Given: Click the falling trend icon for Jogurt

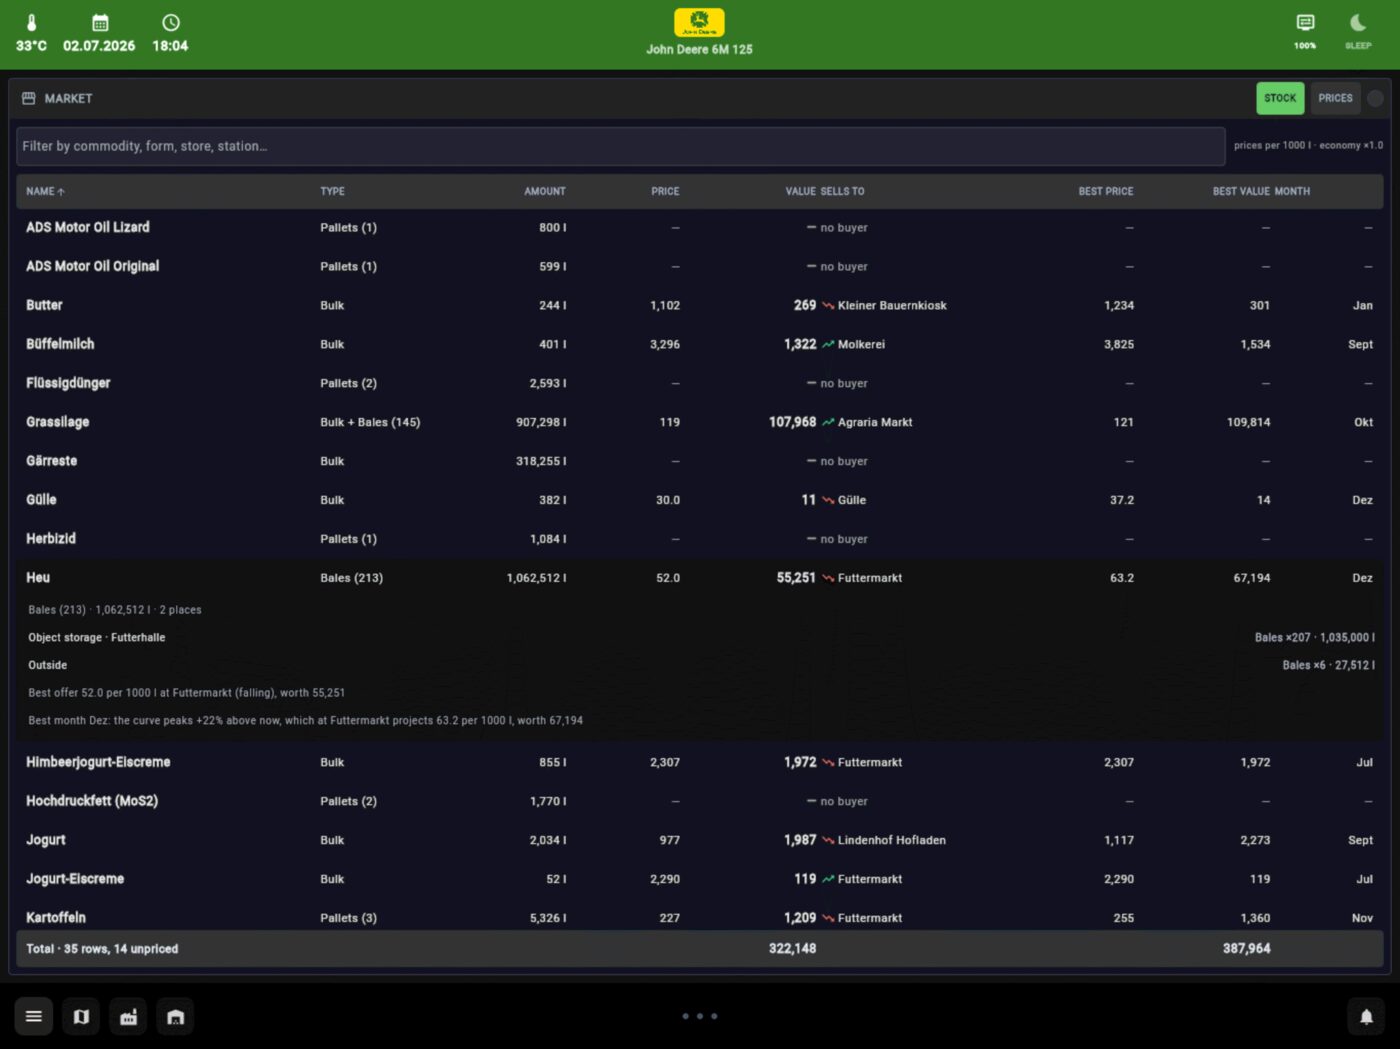Looking at the screenshot, I should point(828,841).
